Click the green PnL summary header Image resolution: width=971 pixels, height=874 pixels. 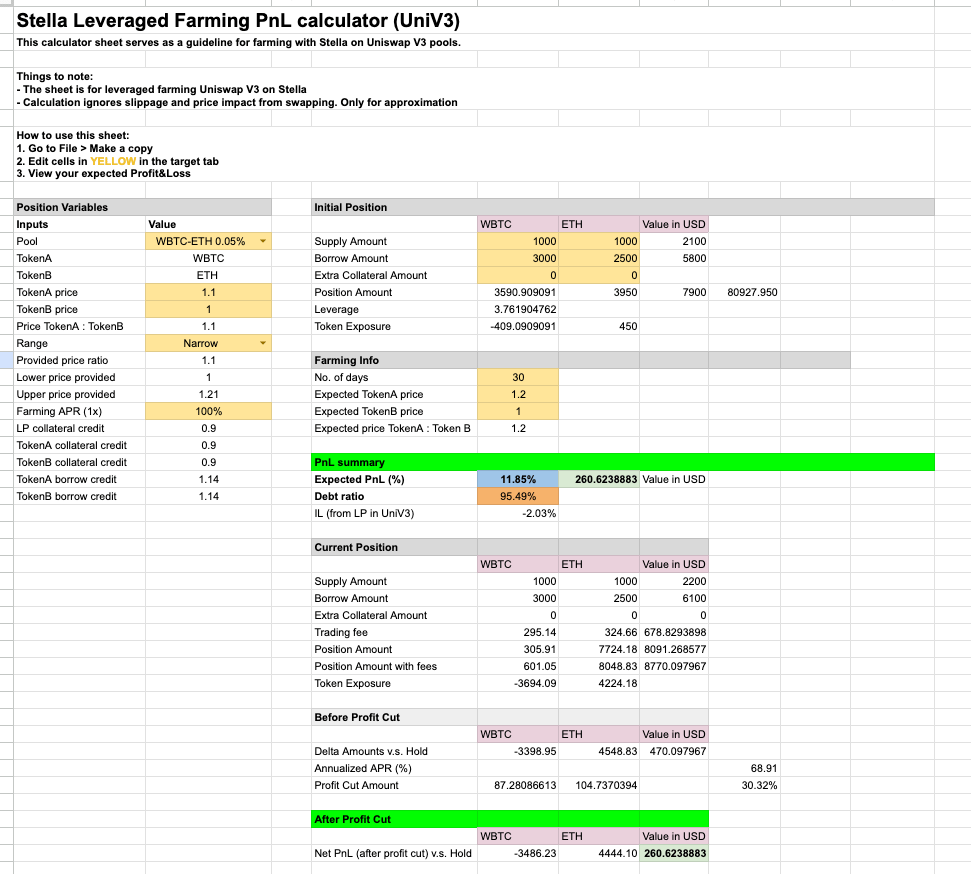point(623,462)
